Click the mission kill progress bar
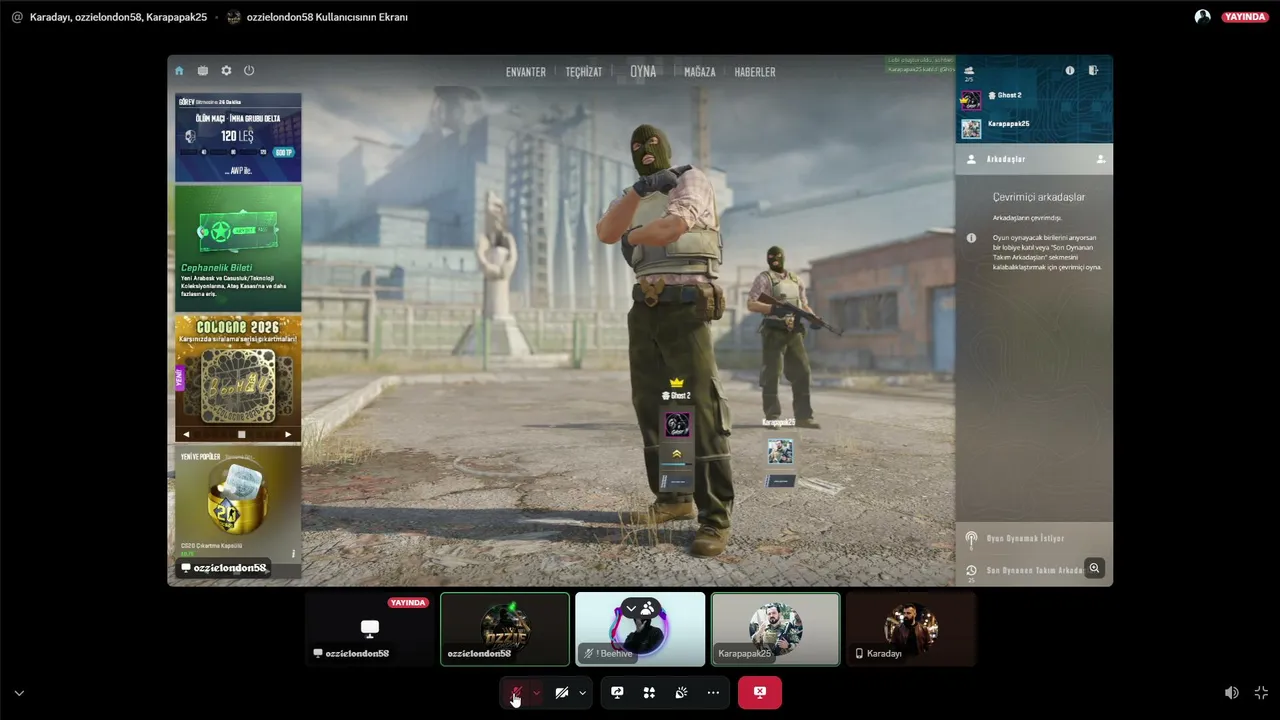Screen dimensions: 1280x720 tap(225, 152)
